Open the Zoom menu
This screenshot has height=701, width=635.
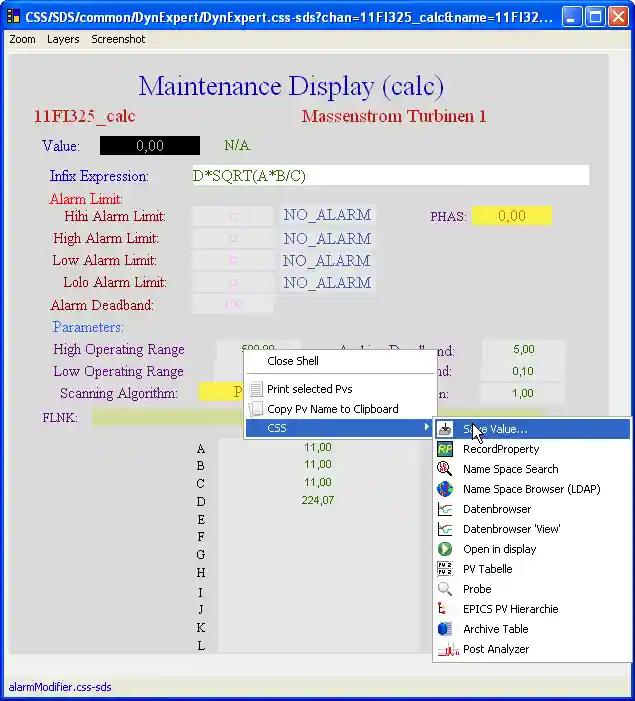[22, 39]
